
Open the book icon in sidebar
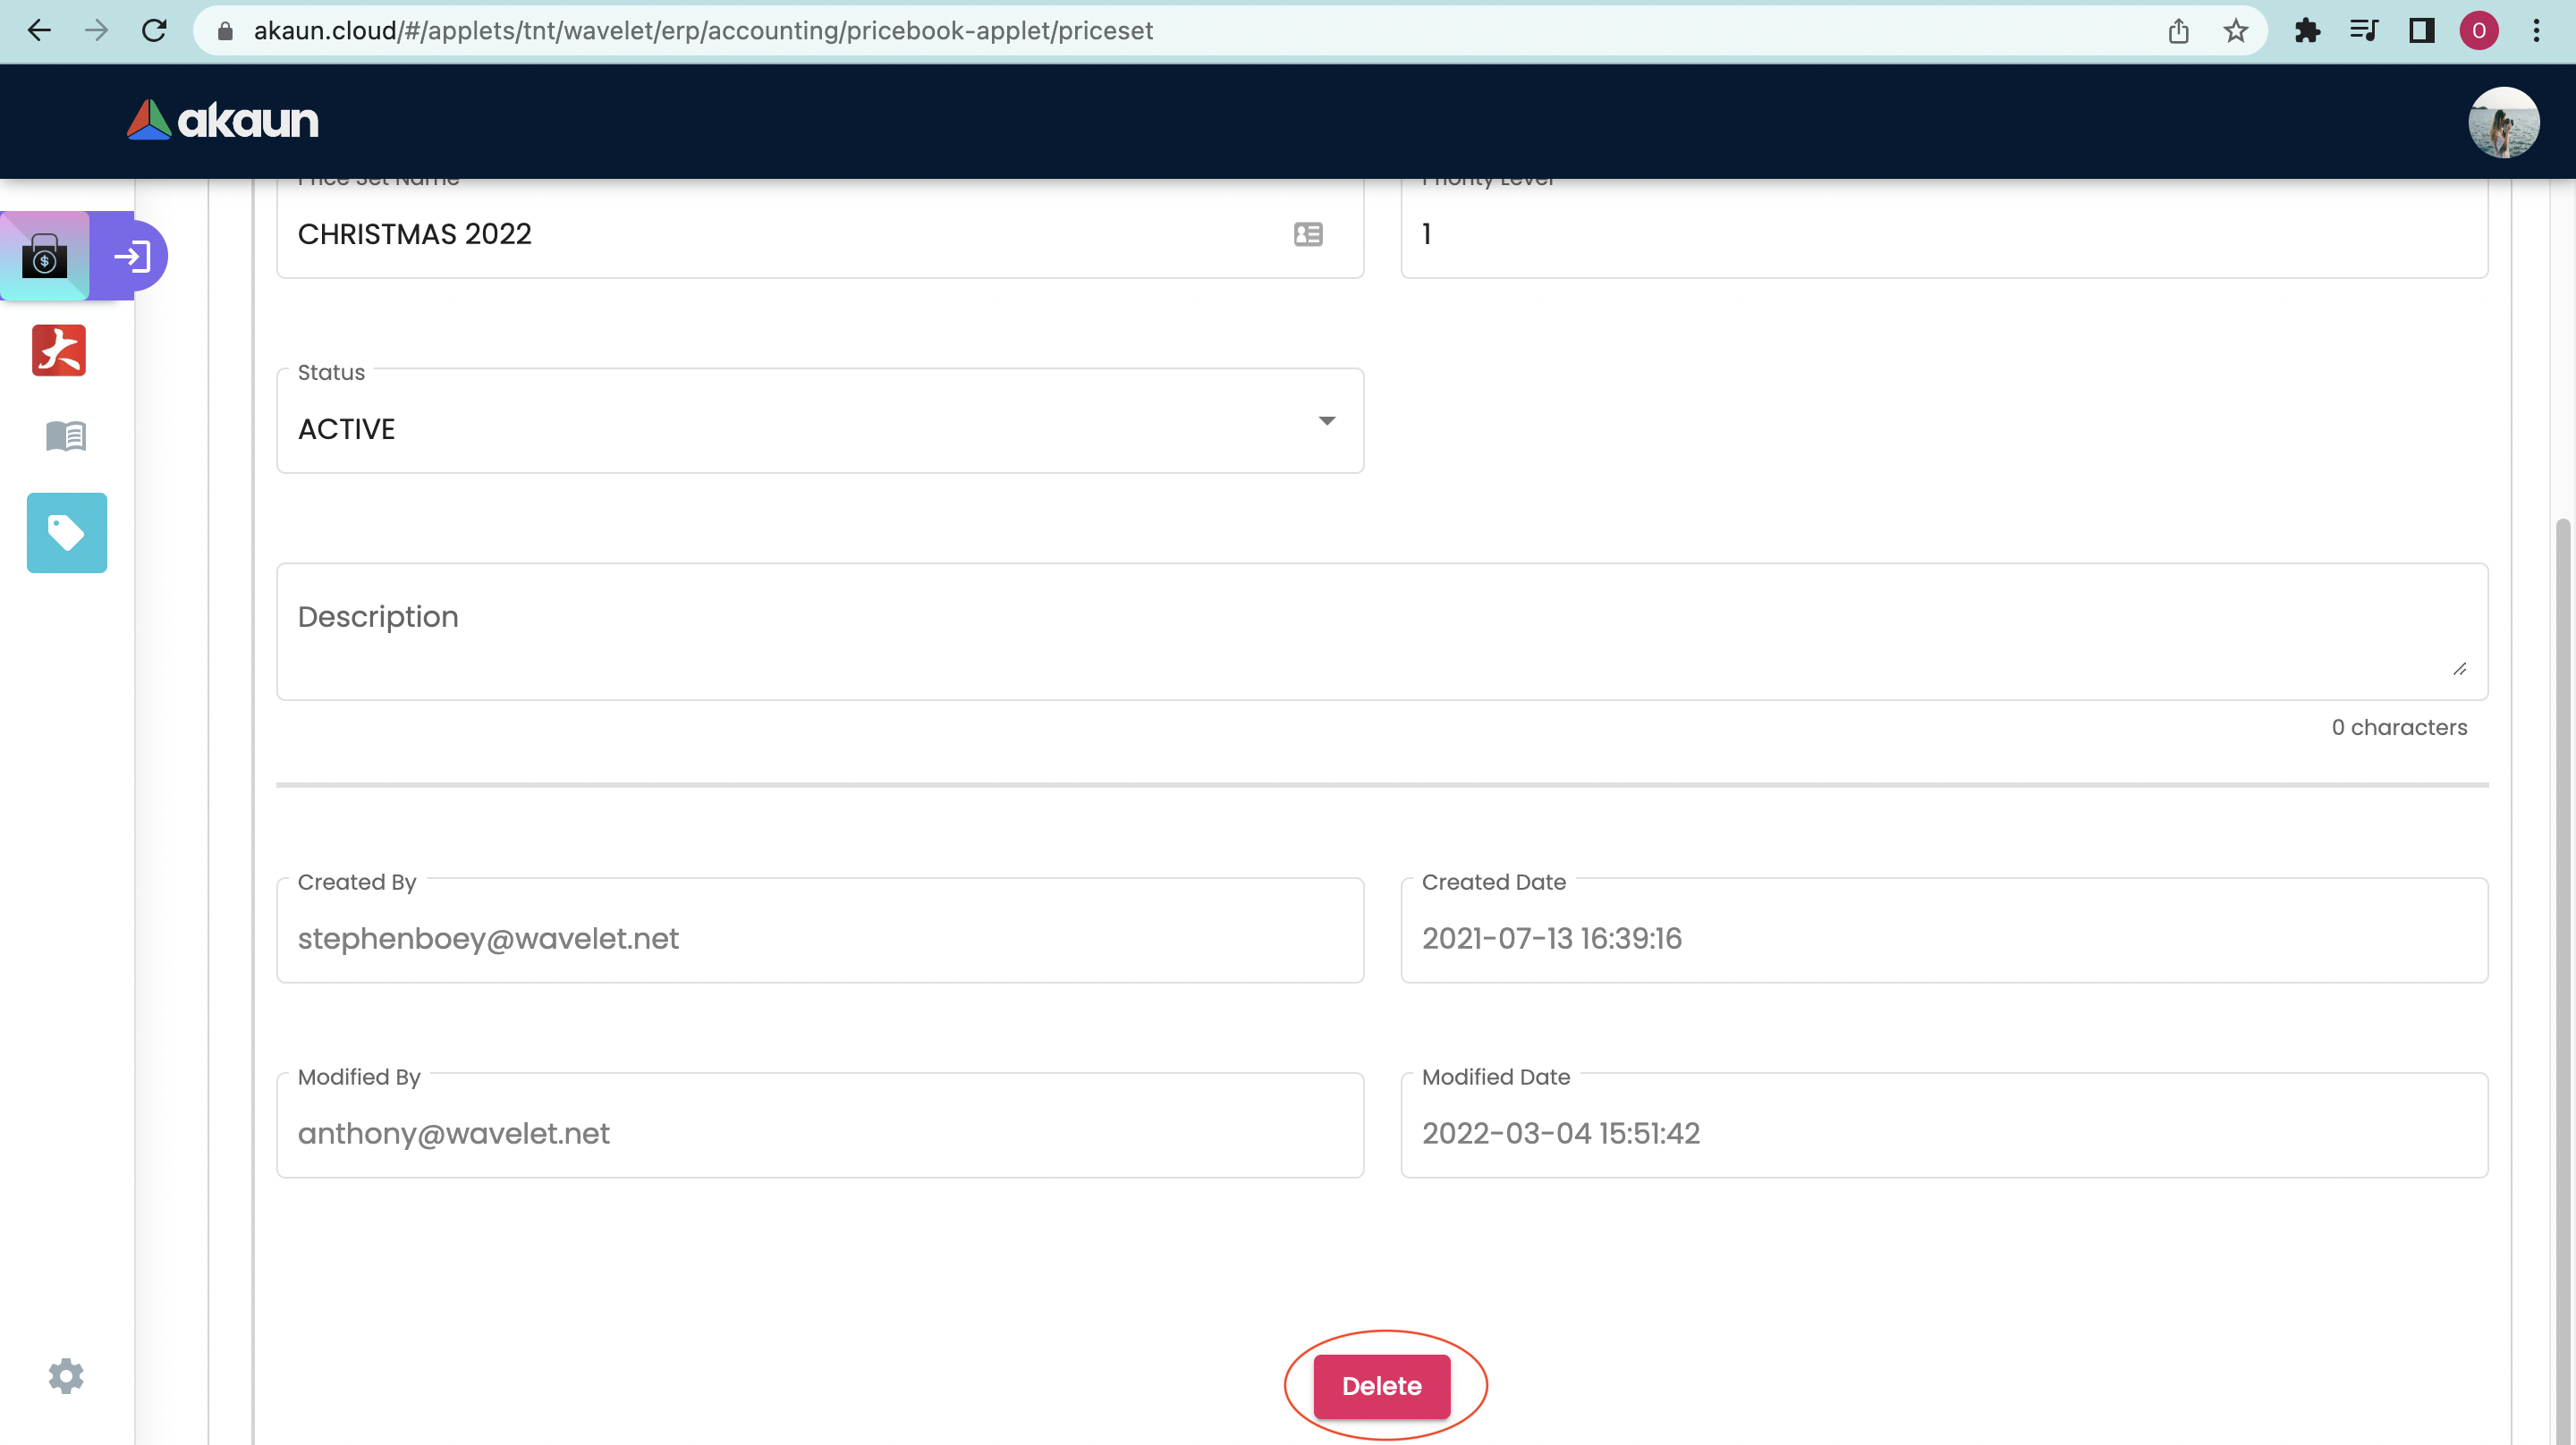tap(66, 436)
